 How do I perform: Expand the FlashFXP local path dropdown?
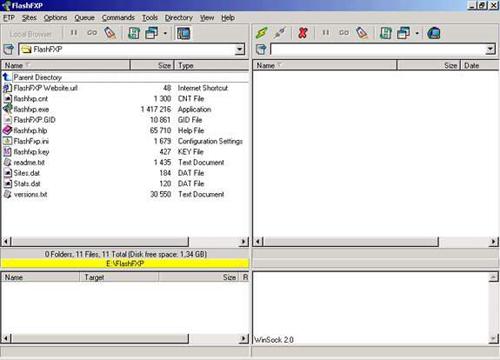[x=239, y=50]
